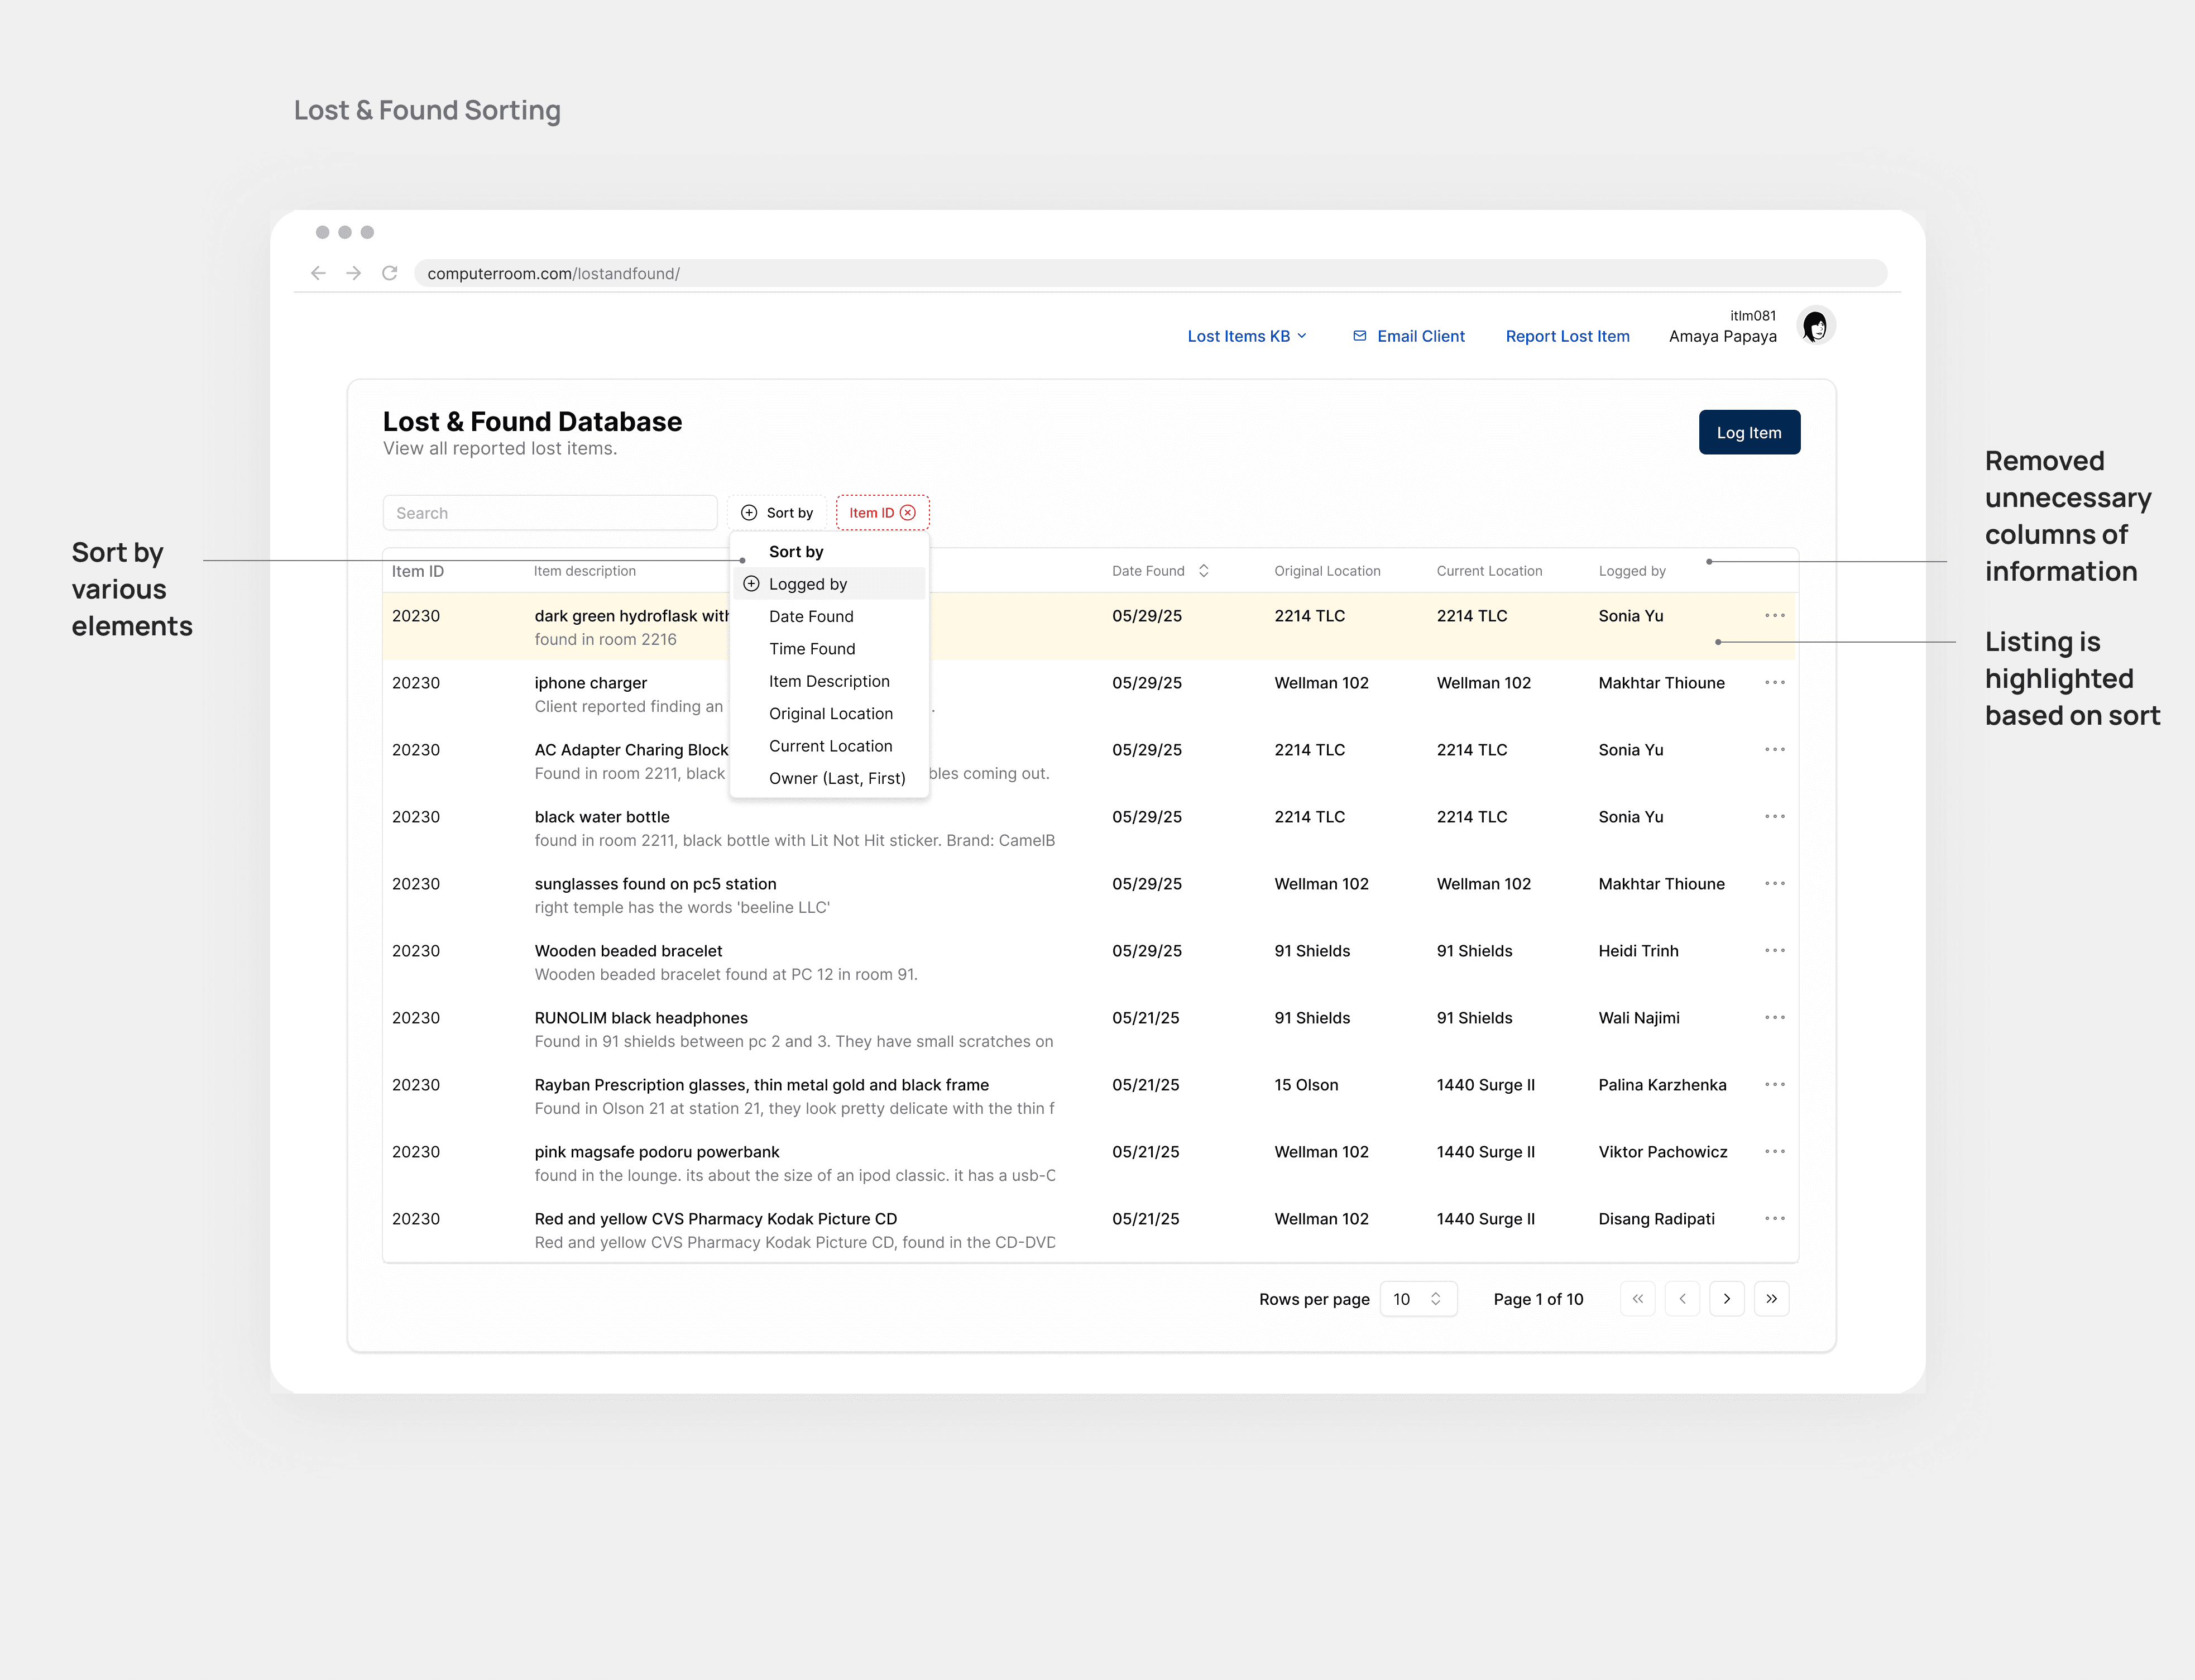Go to the next page arrow
Image resolution: width=2195 pixels, height=1680 pixels.
click(1726, 1299)
